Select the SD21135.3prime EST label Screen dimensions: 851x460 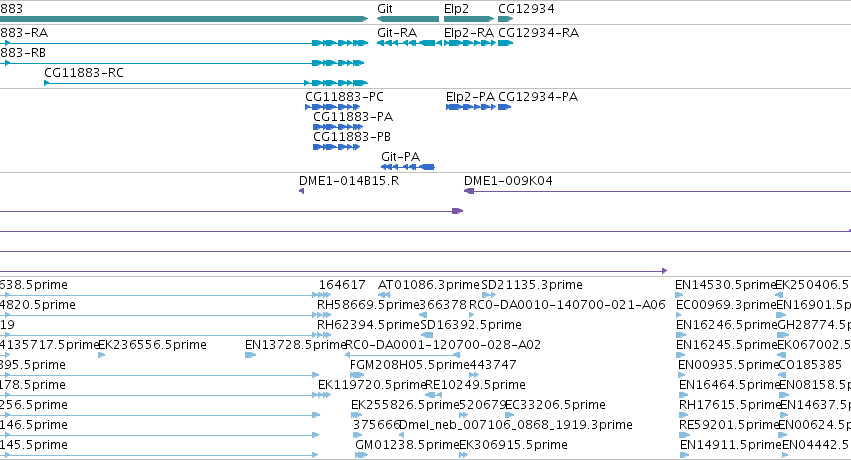(x=532, y=285)
